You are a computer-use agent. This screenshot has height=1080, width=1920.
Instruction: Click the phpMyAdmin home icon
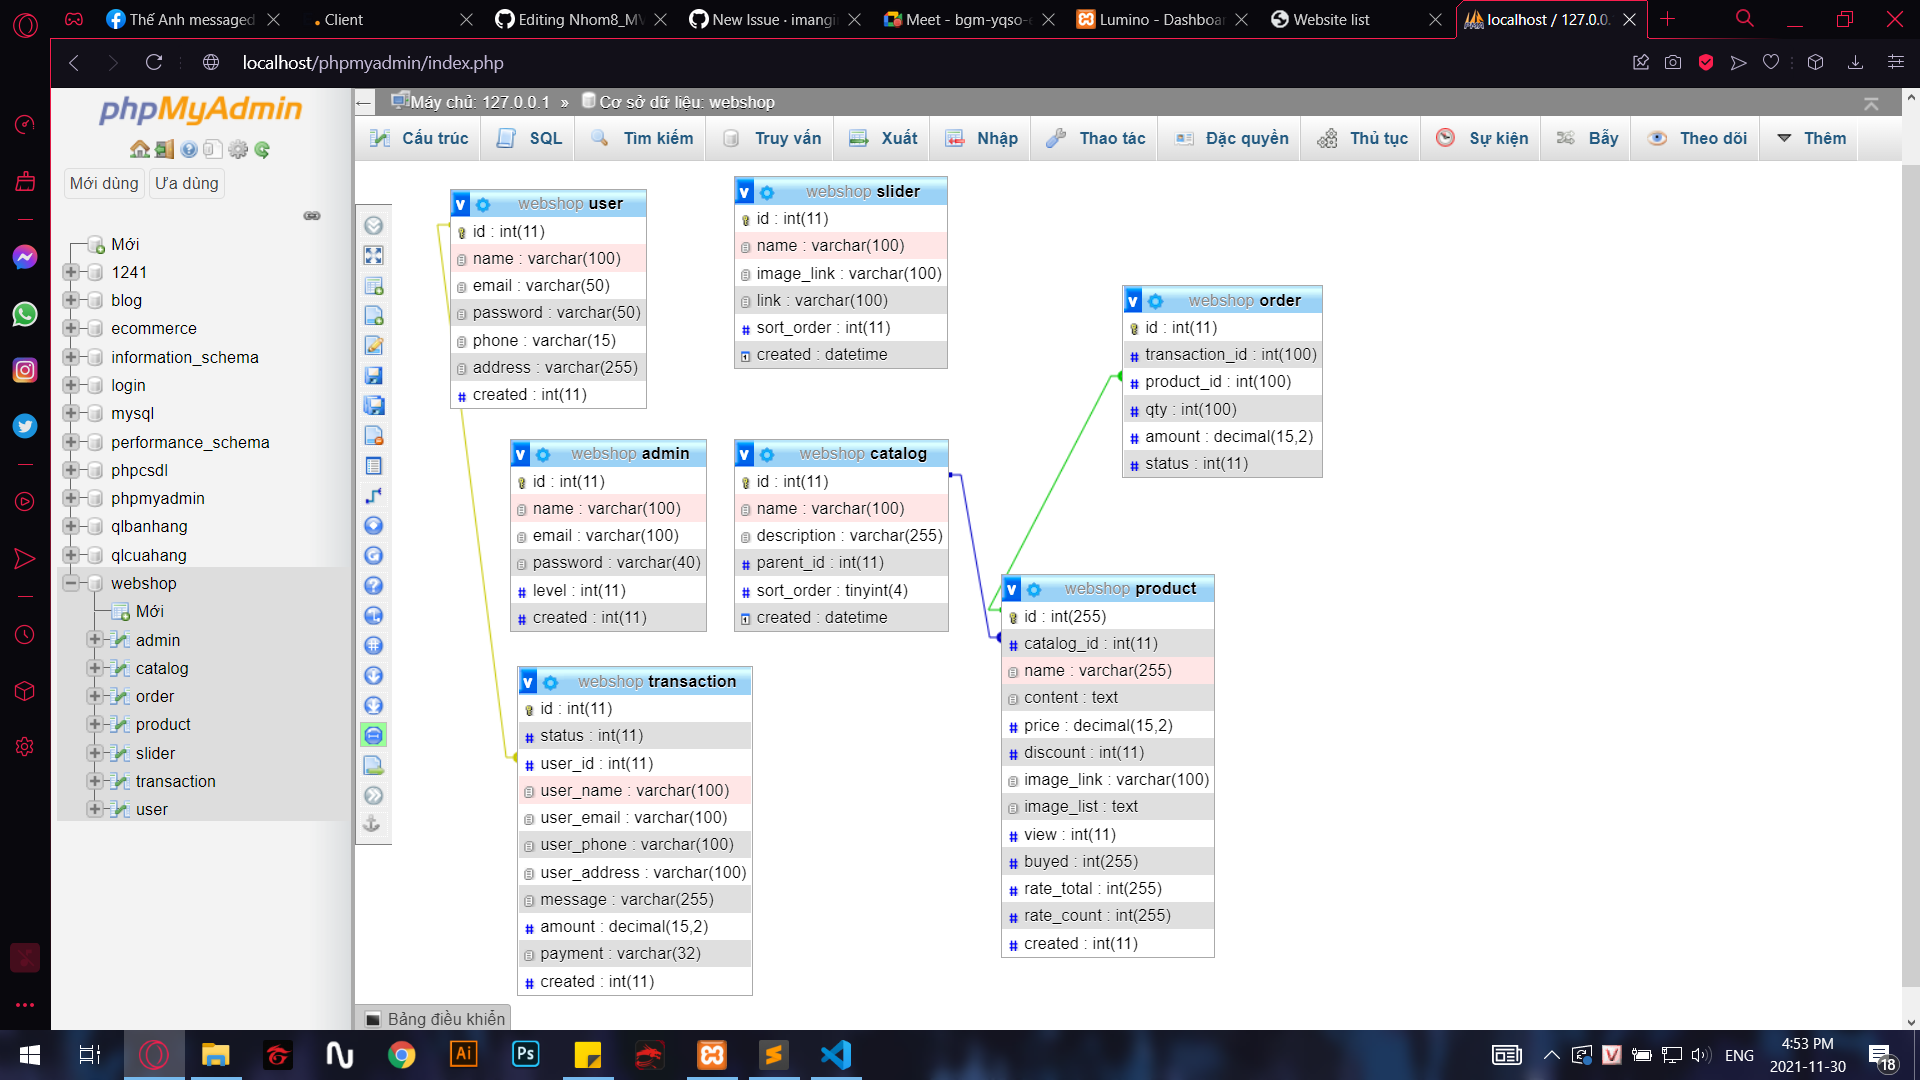point(138,148)
